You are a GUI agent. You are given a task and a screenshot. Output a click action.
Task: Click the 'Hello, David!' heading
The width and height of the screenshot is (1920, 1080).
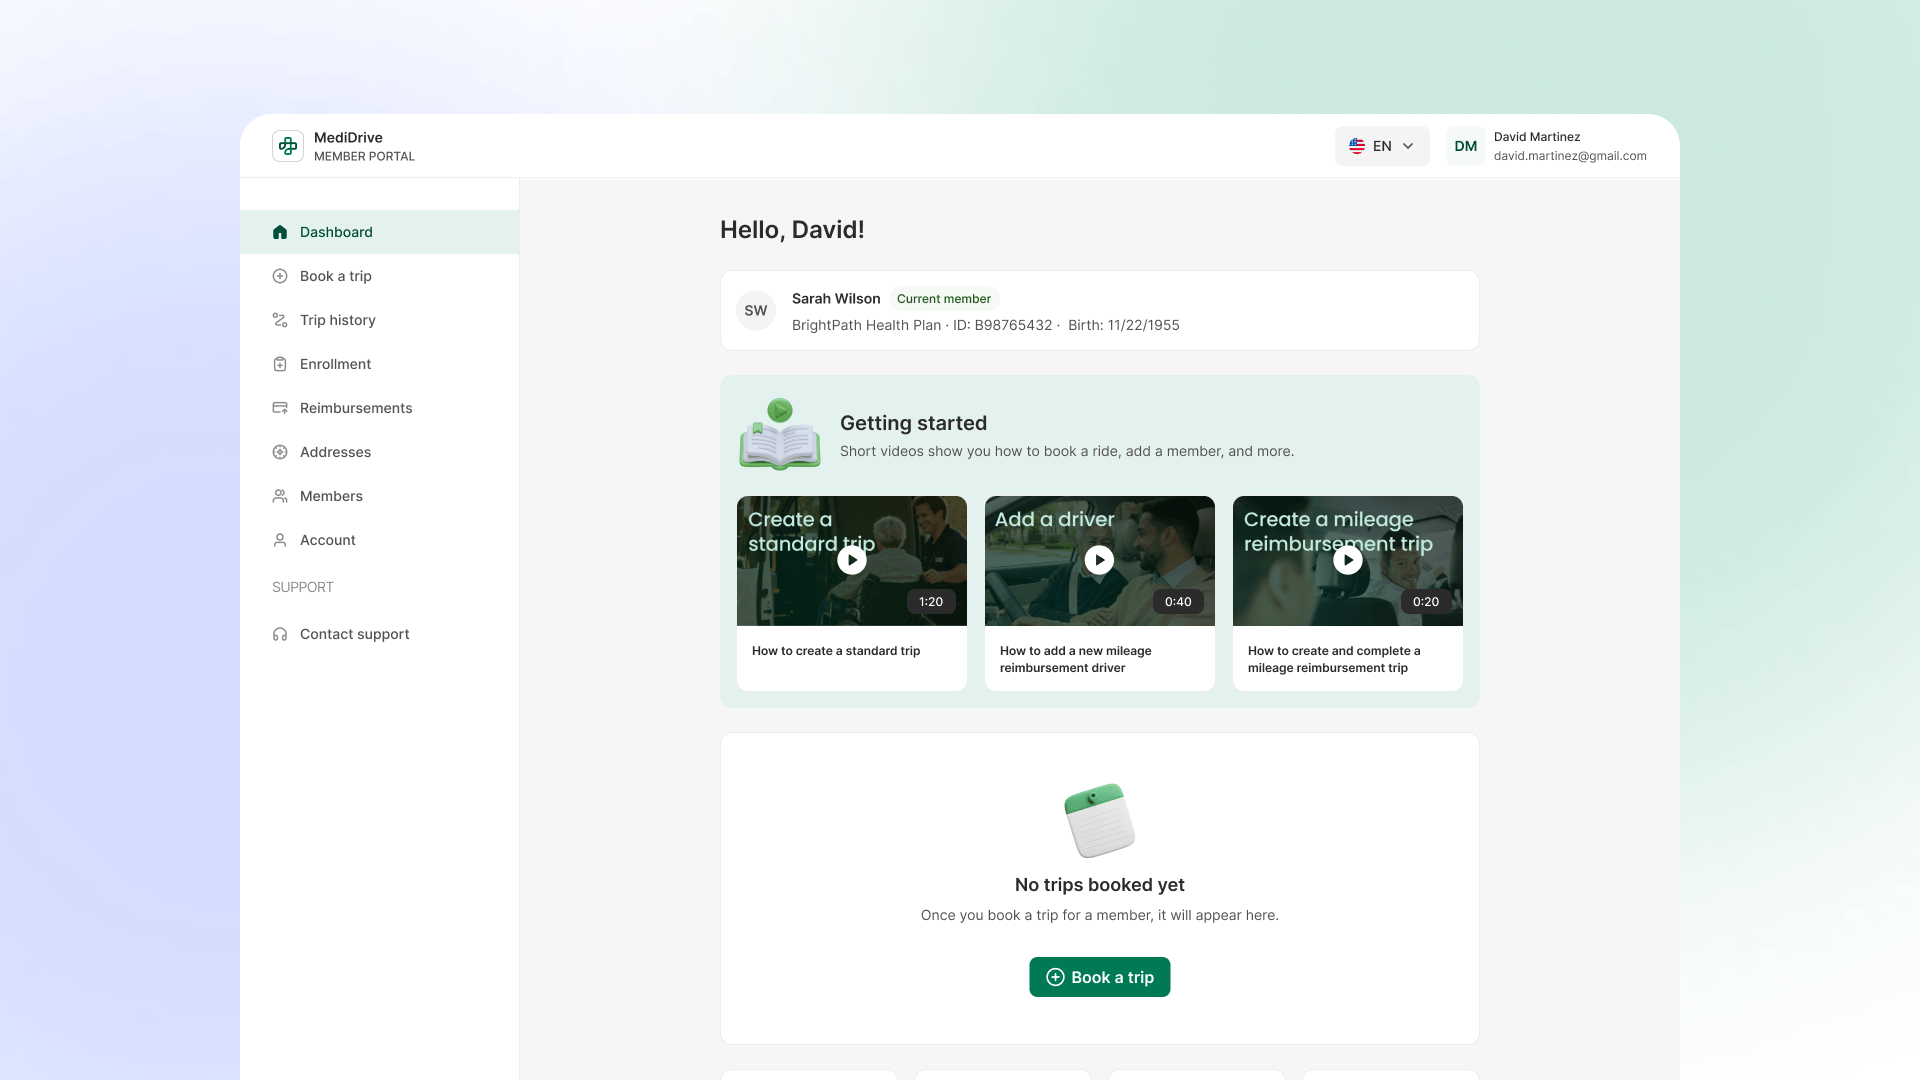coord(792,230)
